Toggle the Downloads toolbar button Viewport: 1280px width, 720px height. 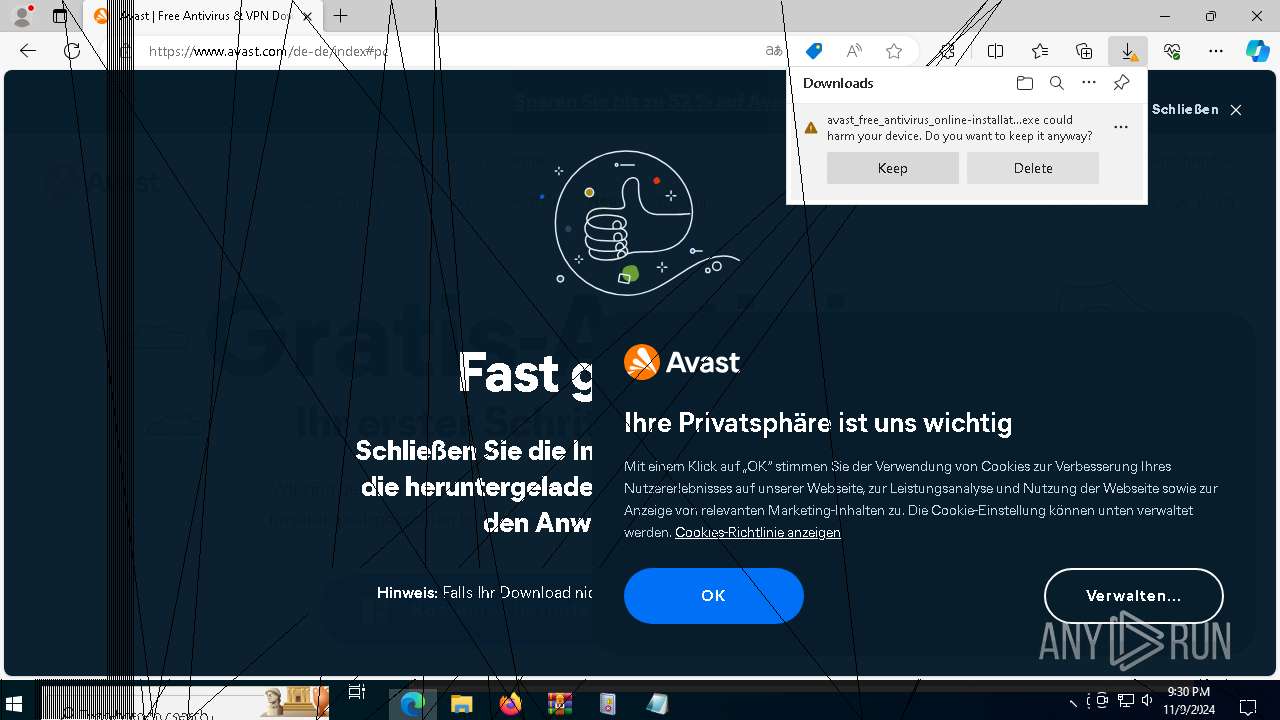point(1128,51)
